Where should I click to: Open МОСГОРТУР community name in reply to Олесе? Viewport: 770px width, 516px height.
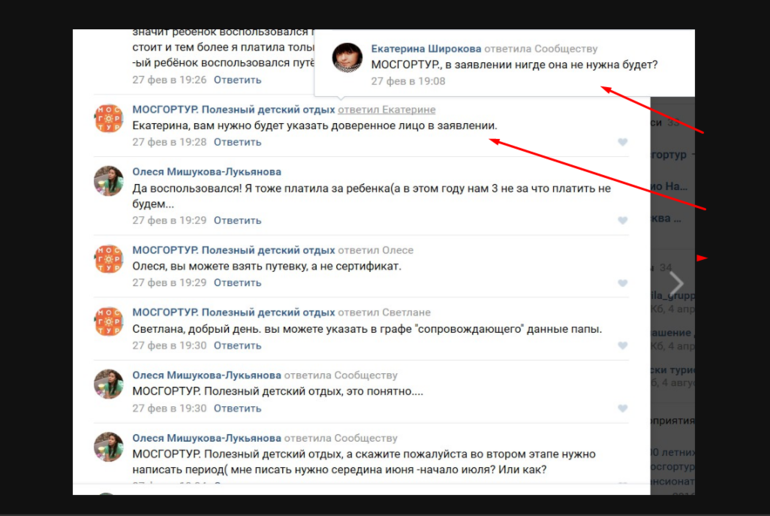click(233, 250)
